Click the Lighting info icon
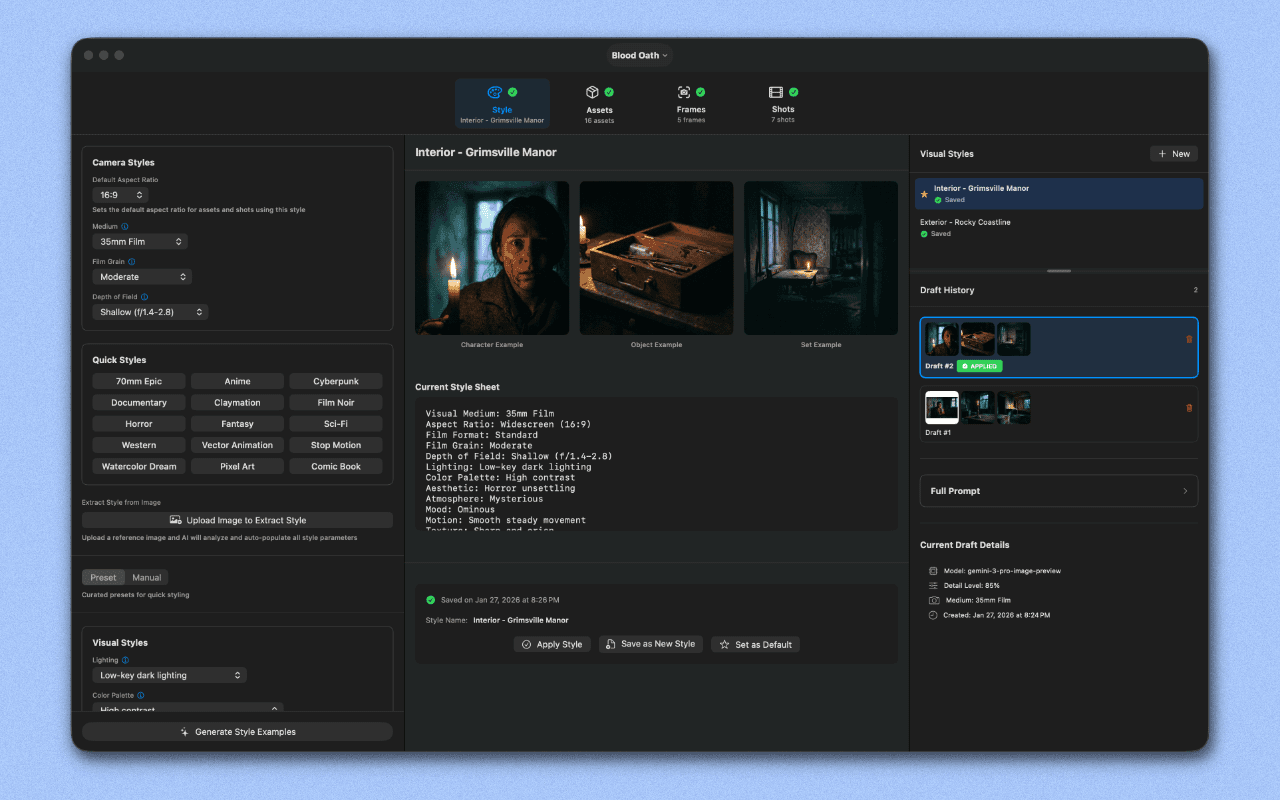 pyautogui.click(x=124, y=660)
